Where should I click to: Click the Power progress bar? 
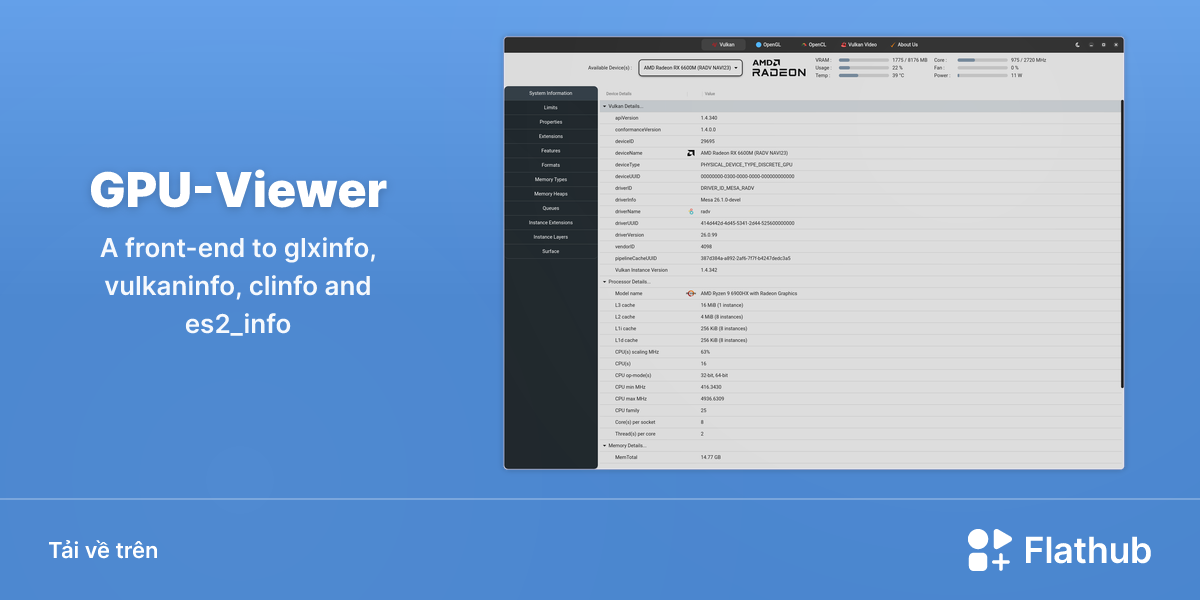point(982,75)
